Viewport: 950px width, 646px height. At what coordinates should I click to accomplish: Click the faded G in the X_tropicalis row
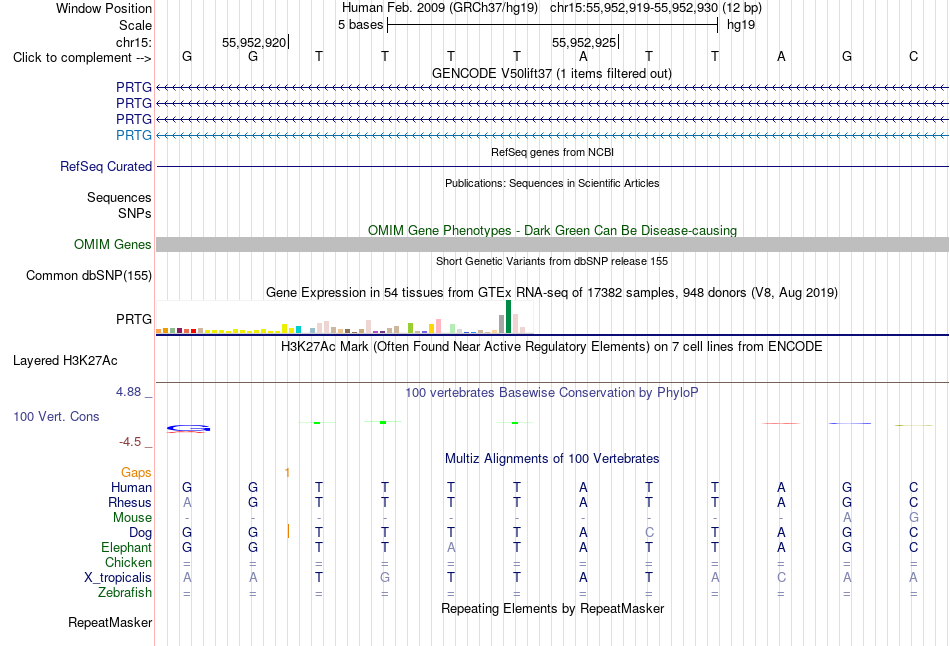385,578
